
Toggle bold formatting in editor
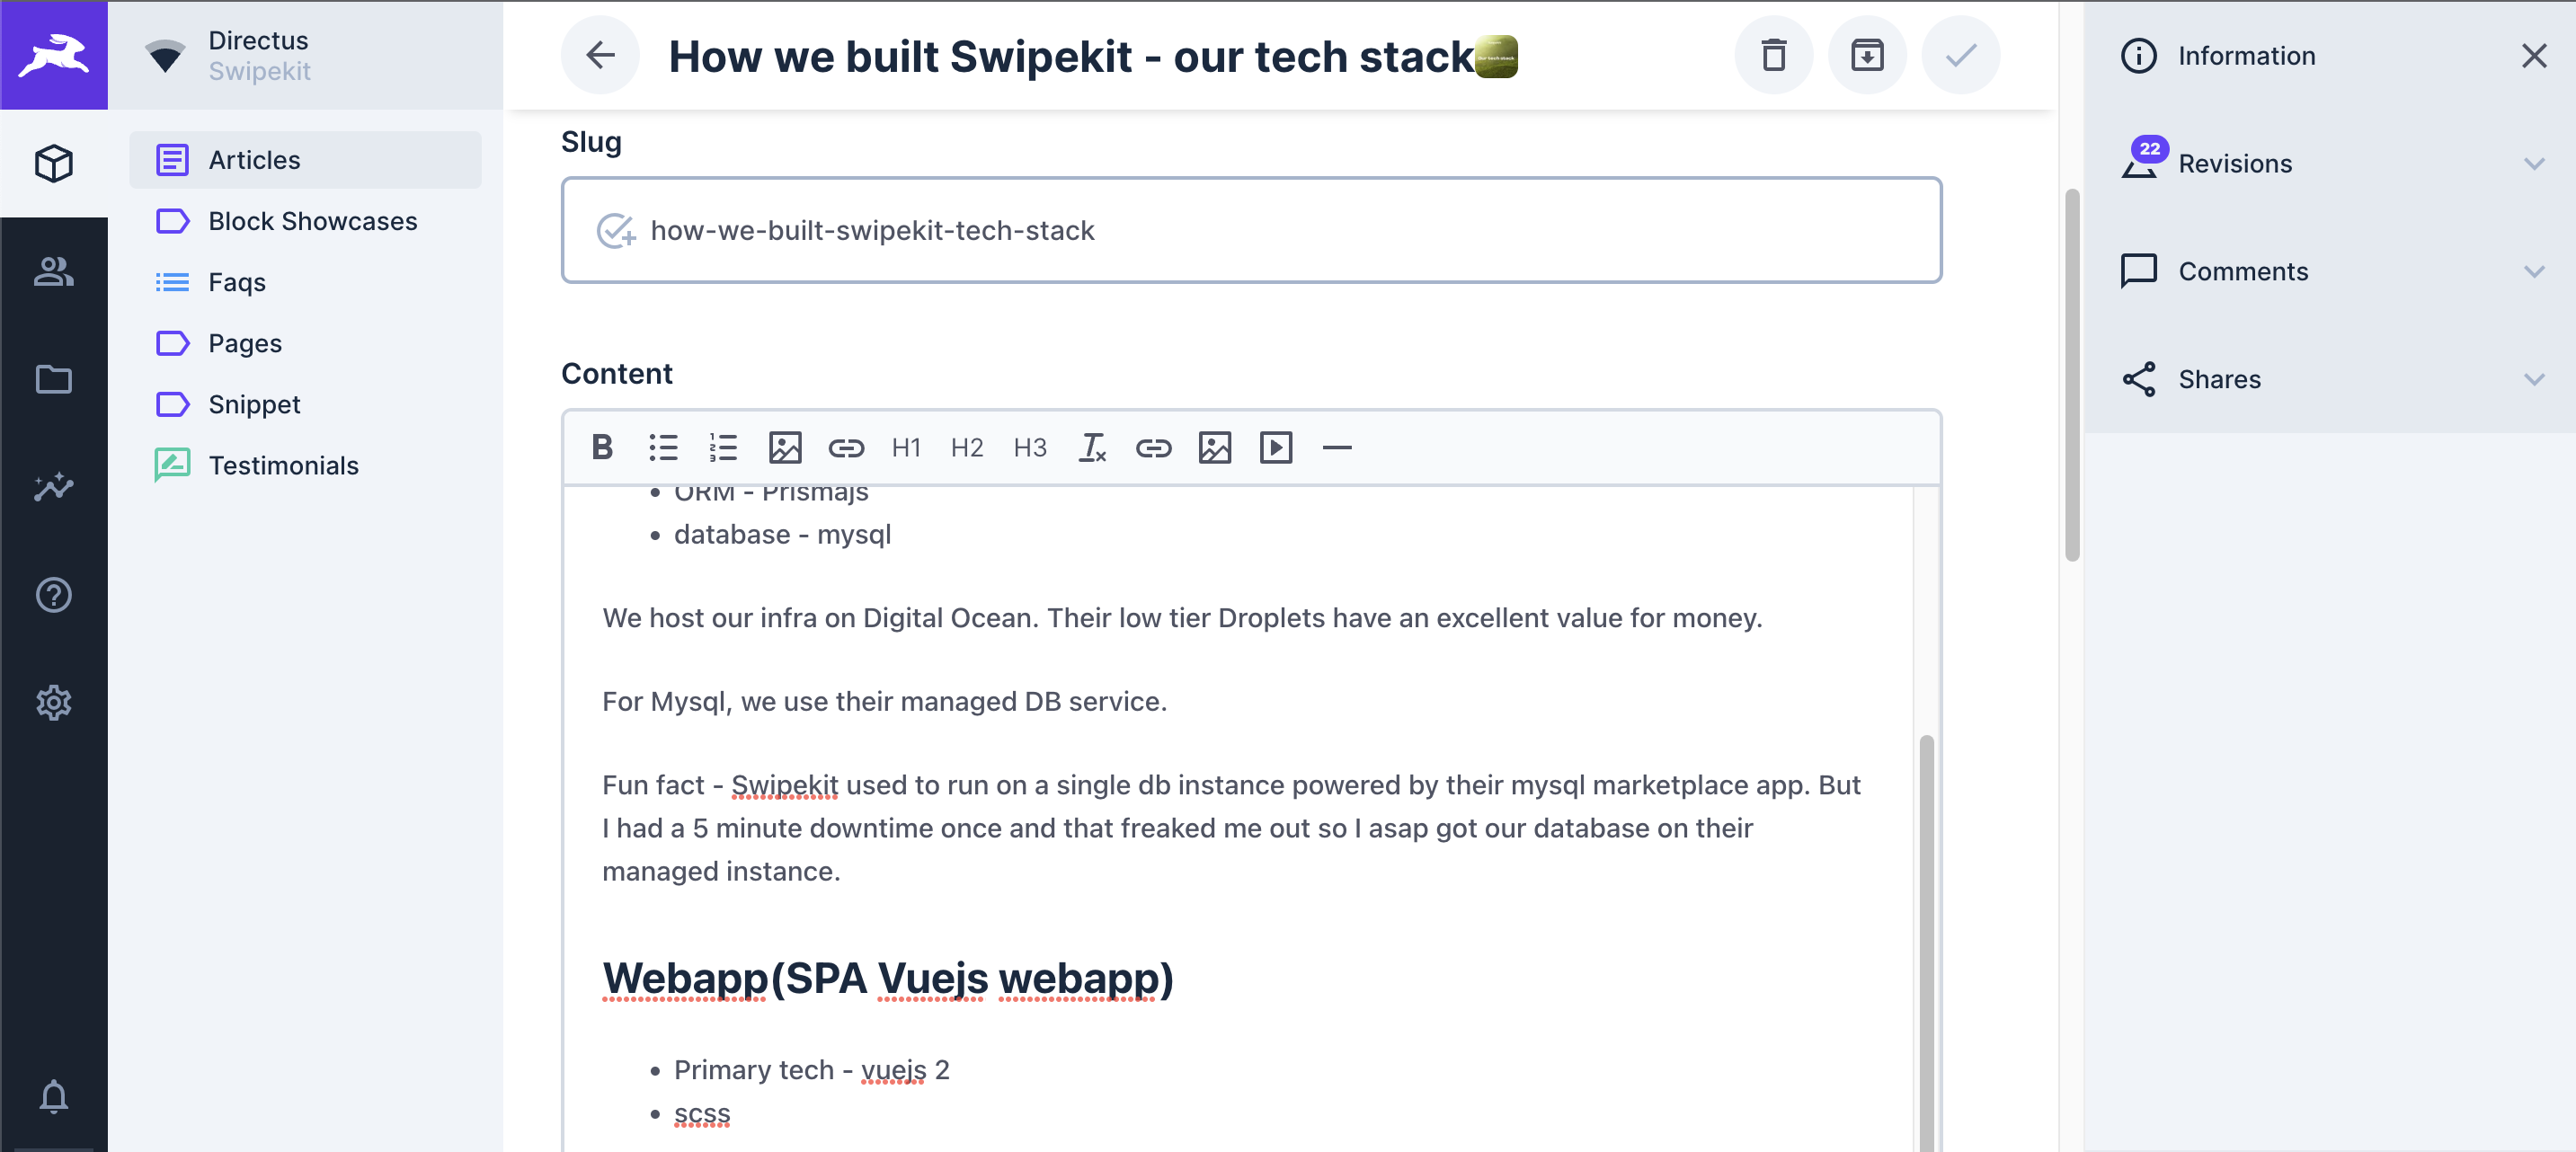click(602, 447)
